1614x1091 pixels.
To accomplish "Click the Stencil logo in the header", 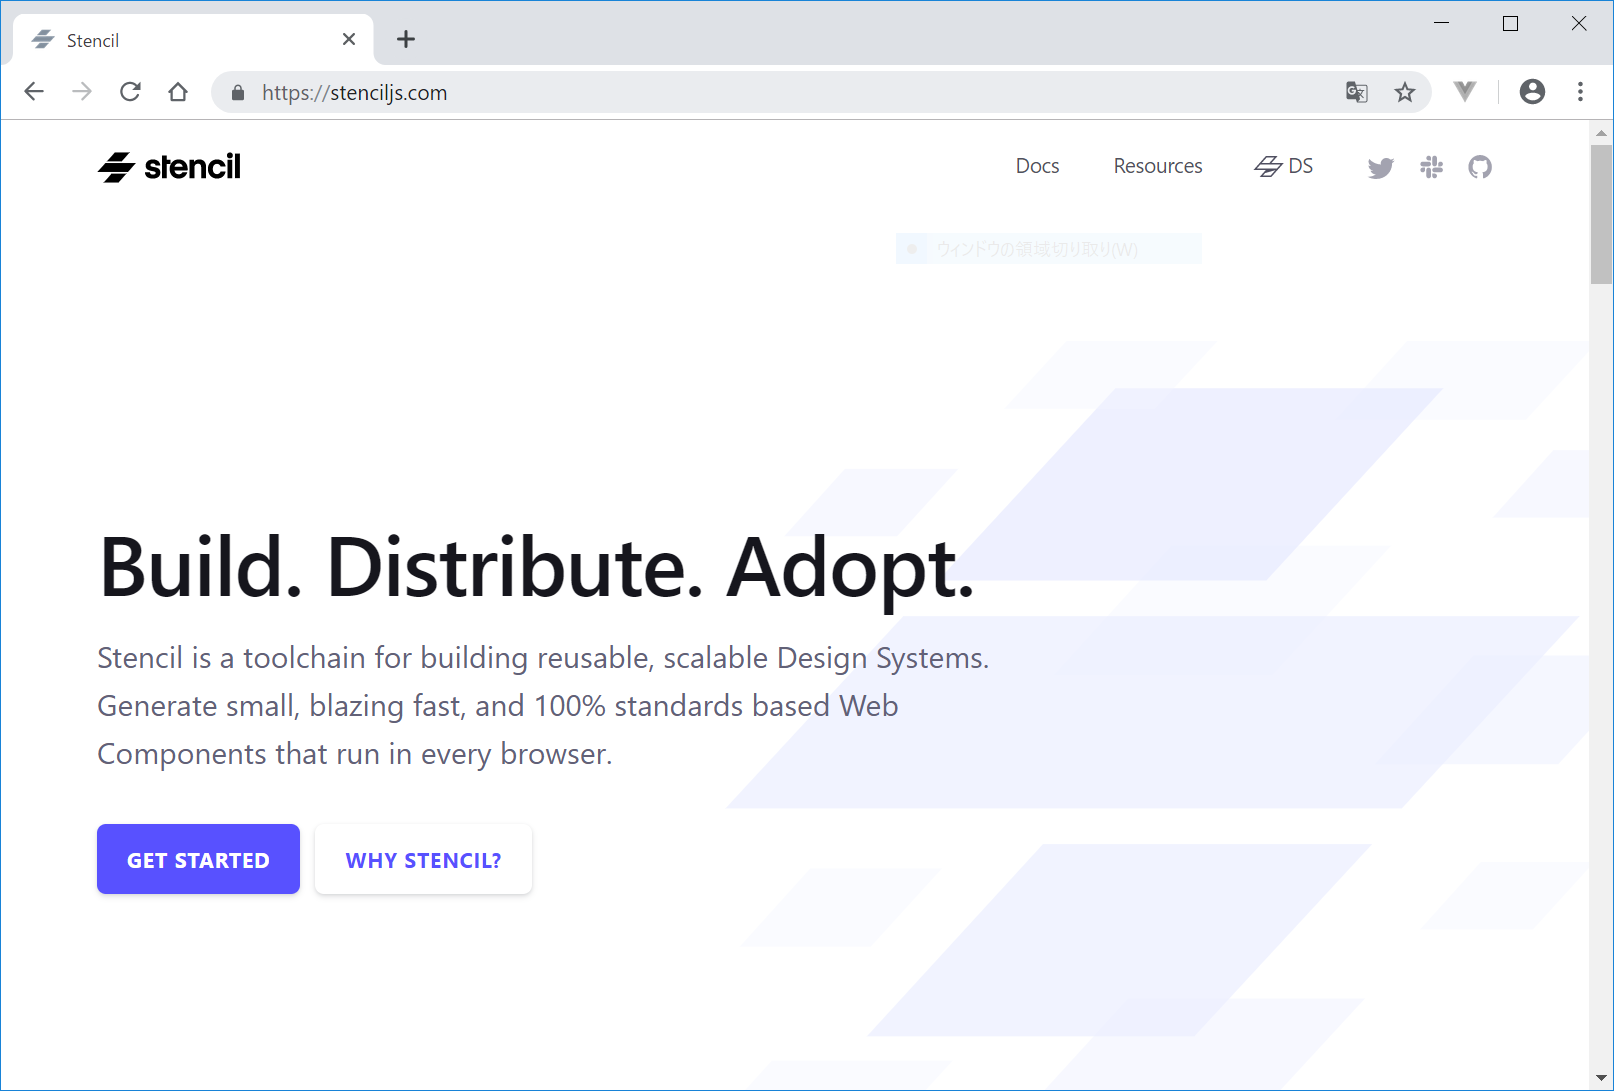I will tap(169, 167).
